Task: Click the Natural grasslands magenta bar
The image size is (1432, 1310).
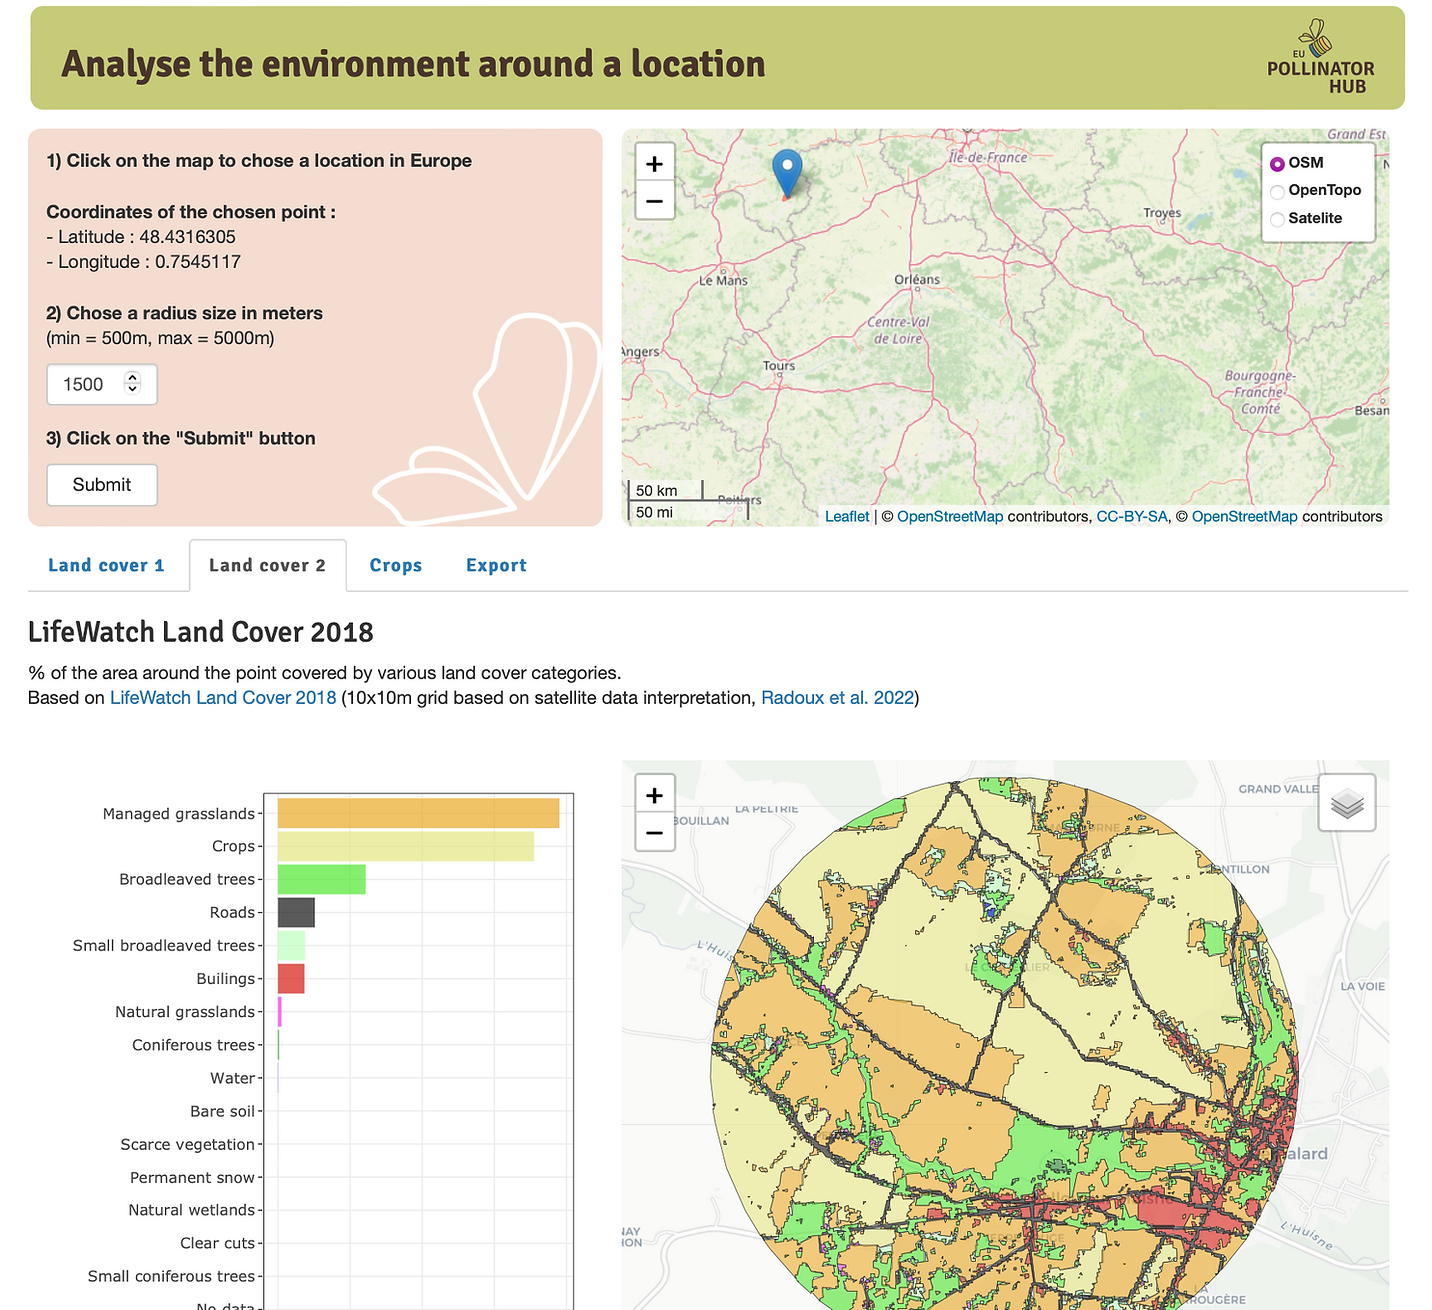Action: pyautogui.click(x=280, y=1012)
